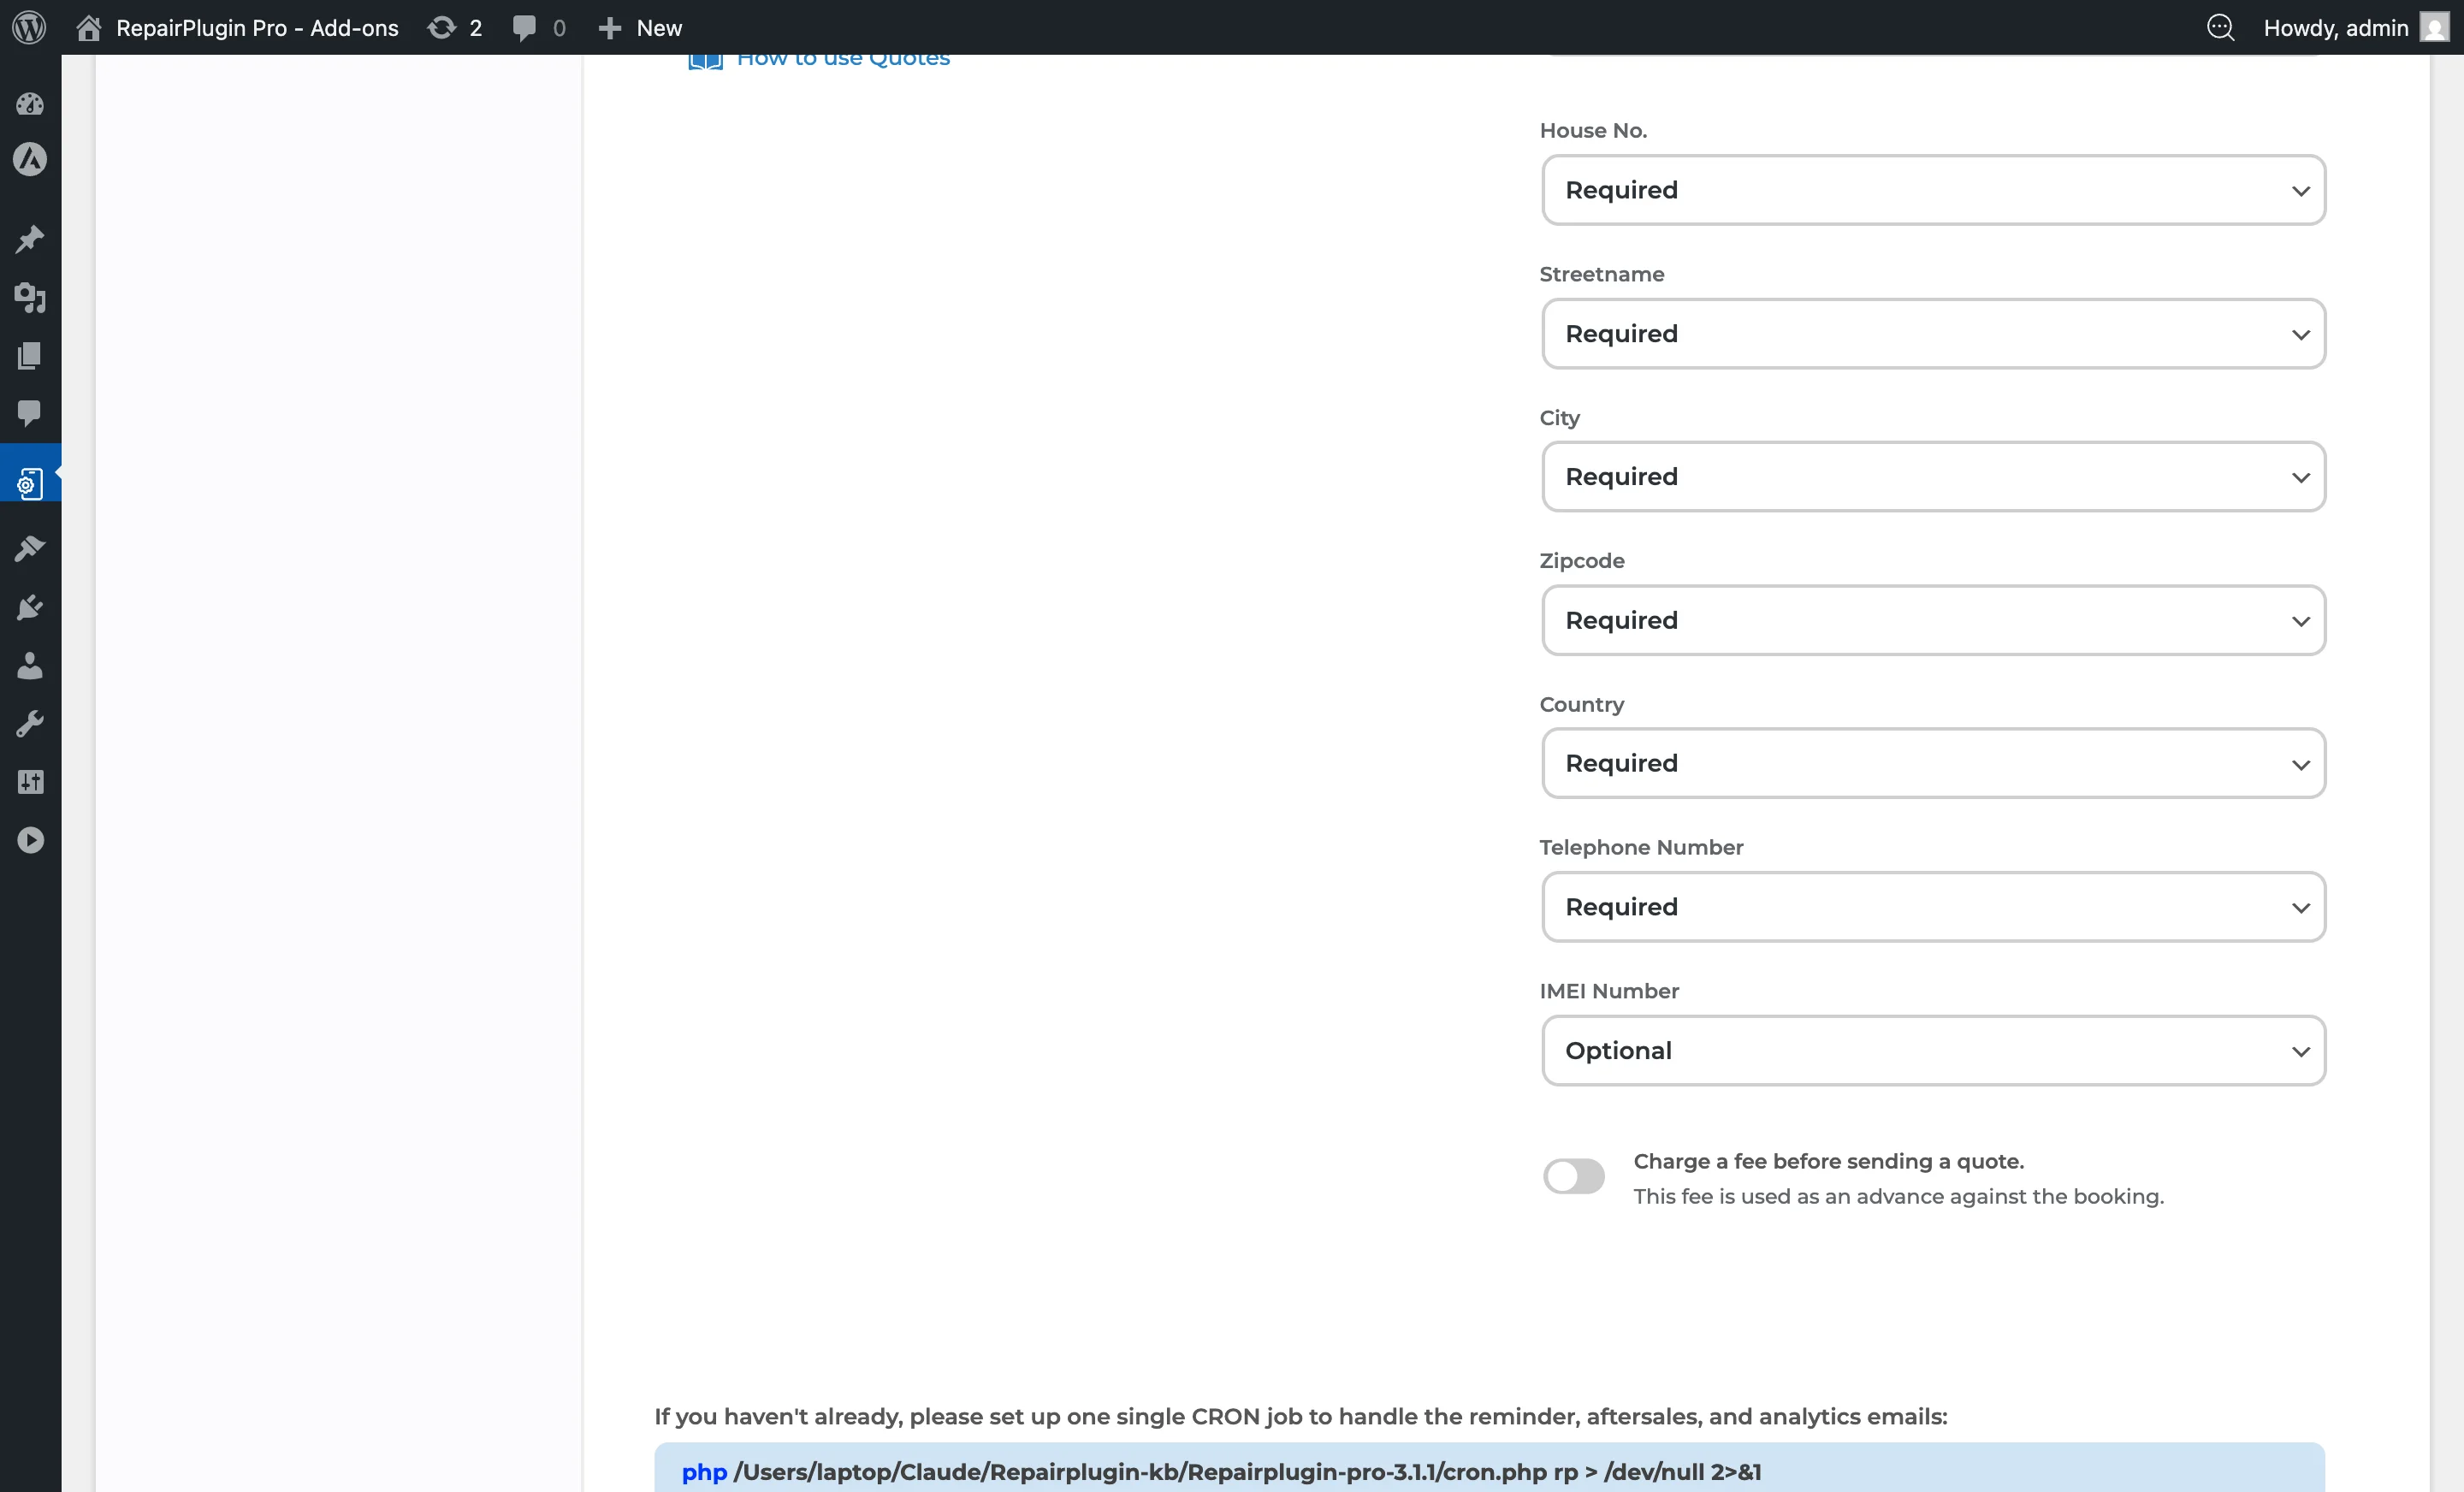Click the Telephone Number field label

[1640, 847]
